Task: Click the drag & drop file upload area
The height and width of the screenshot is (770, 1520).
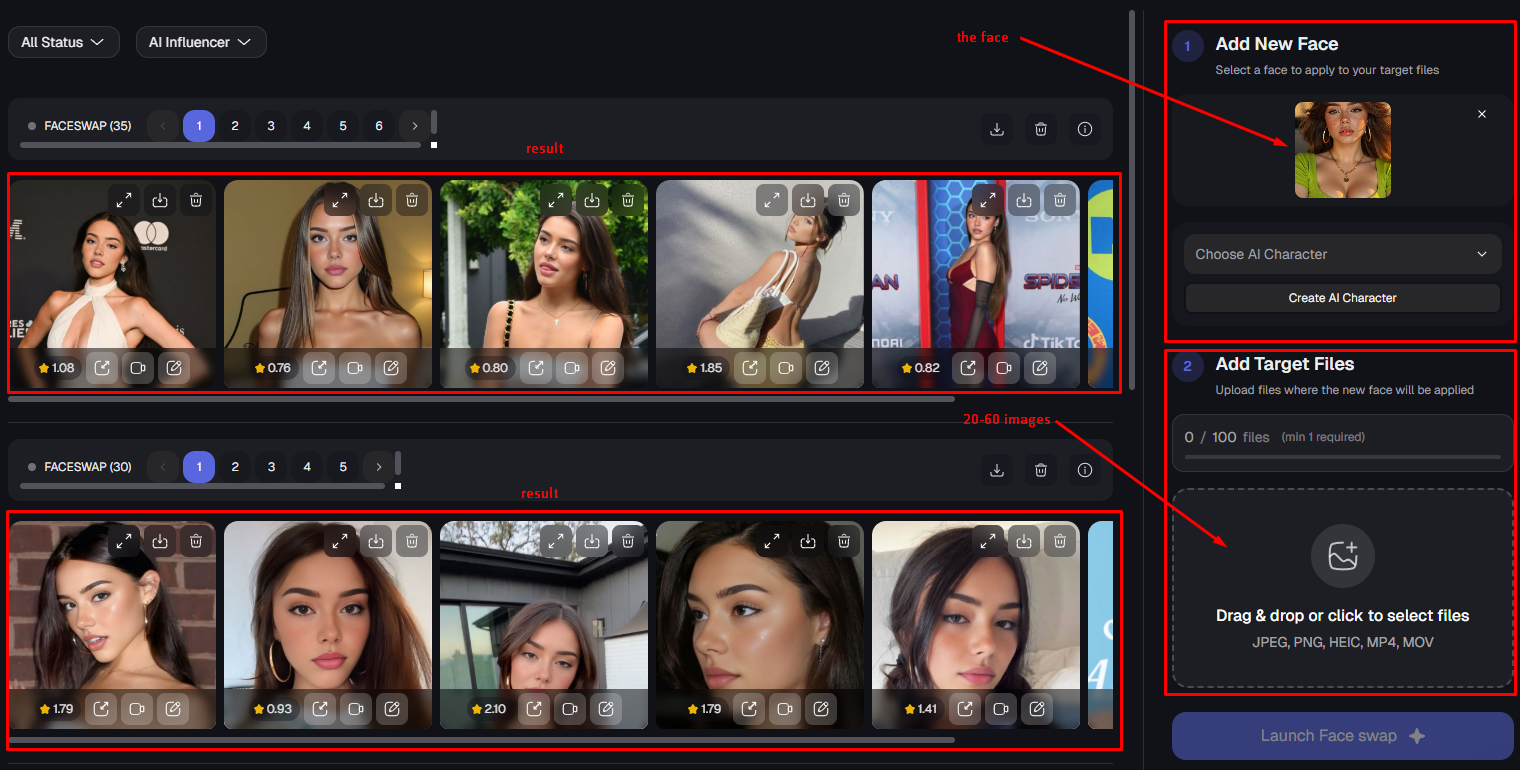Action: [x=1342, y=588]
